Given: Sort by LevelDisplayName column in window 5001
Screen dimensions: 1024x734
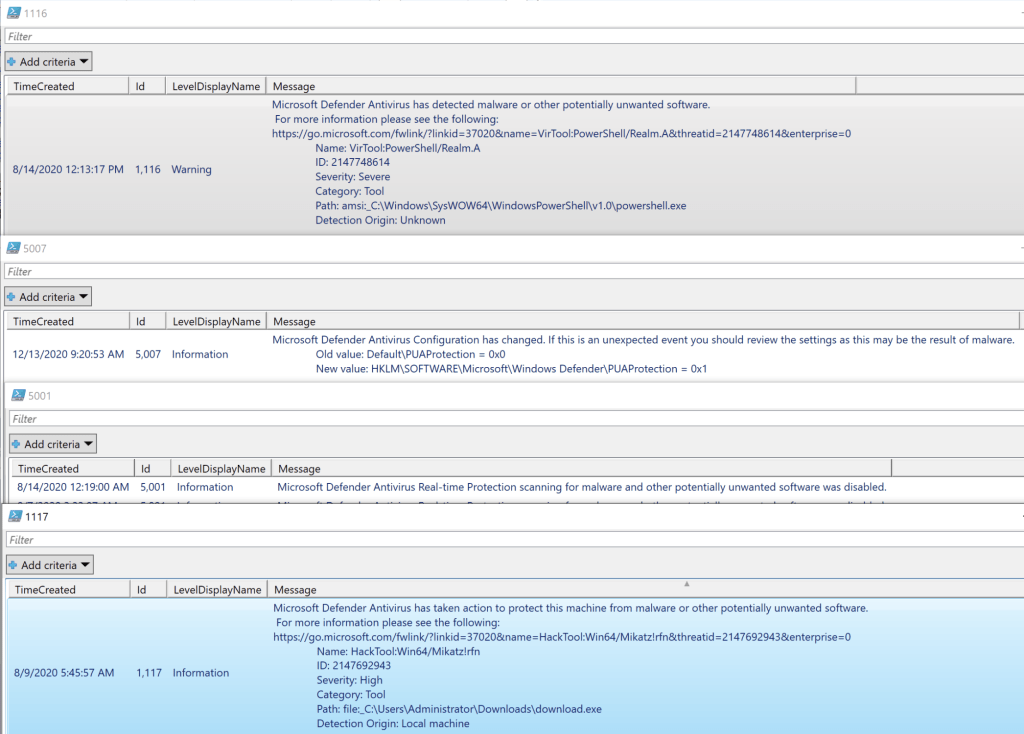Looking at the screenshot, I should click(220, 468).
